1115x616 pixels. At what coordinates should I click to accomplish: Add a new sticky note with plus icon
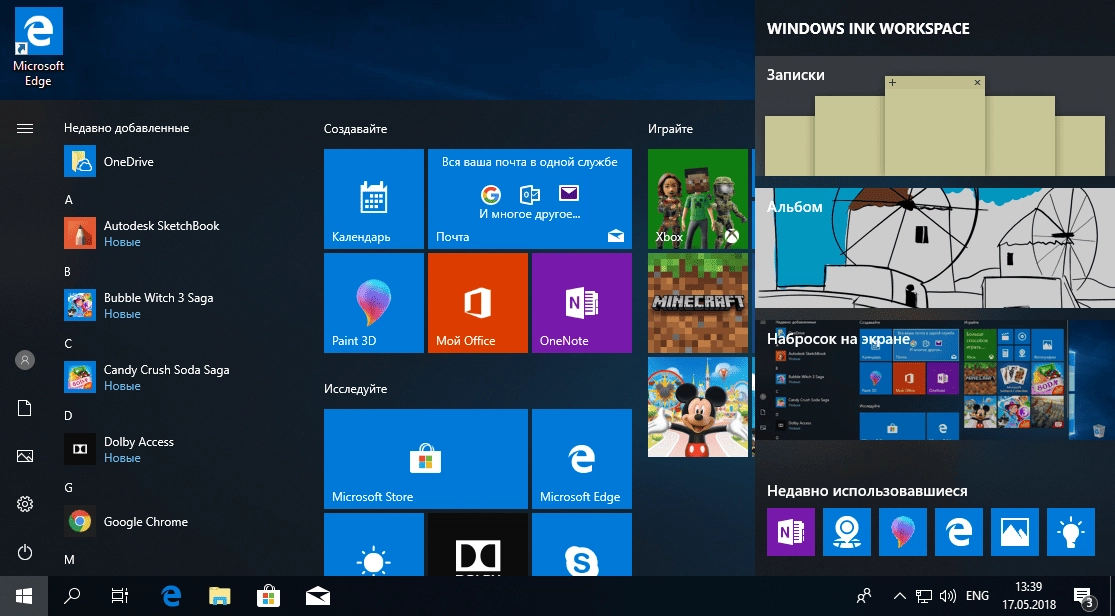click(x=892, y=83)
